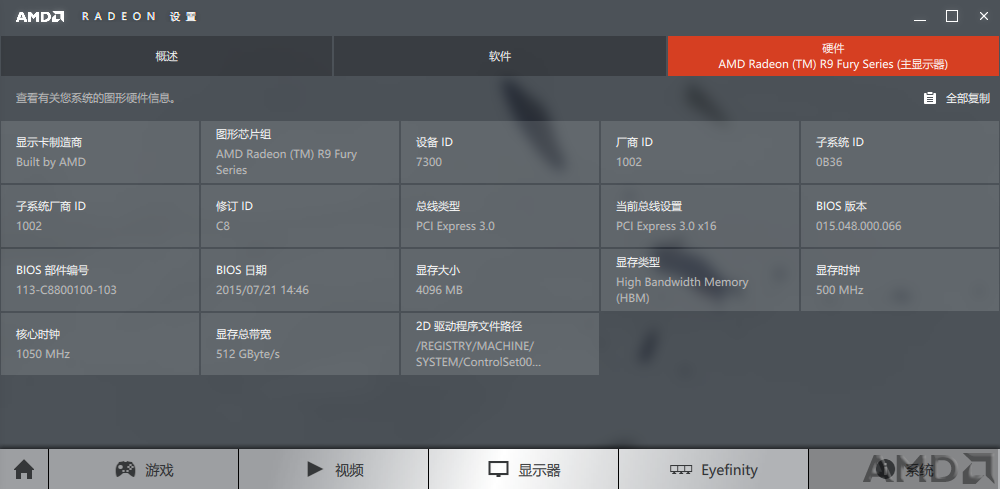Open the 显示器 section label
This screenshot has height=489, width=1000.
point(540,471)
